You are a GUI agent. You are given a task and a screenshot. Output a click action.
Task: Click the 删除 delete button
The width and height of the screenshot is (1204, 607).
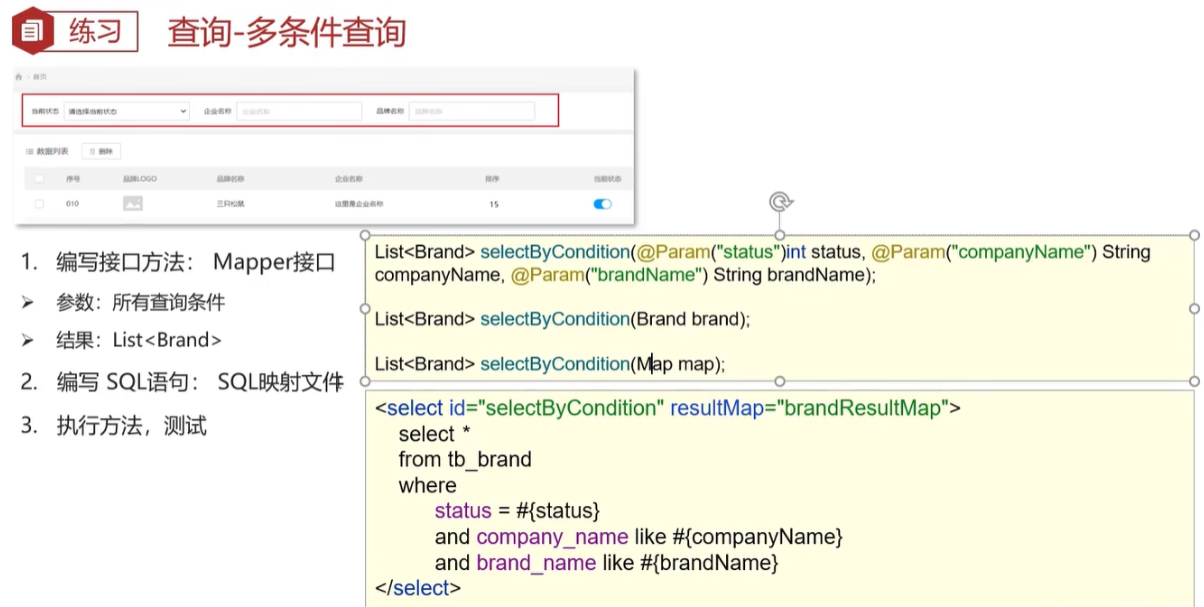tap(102, 151)
